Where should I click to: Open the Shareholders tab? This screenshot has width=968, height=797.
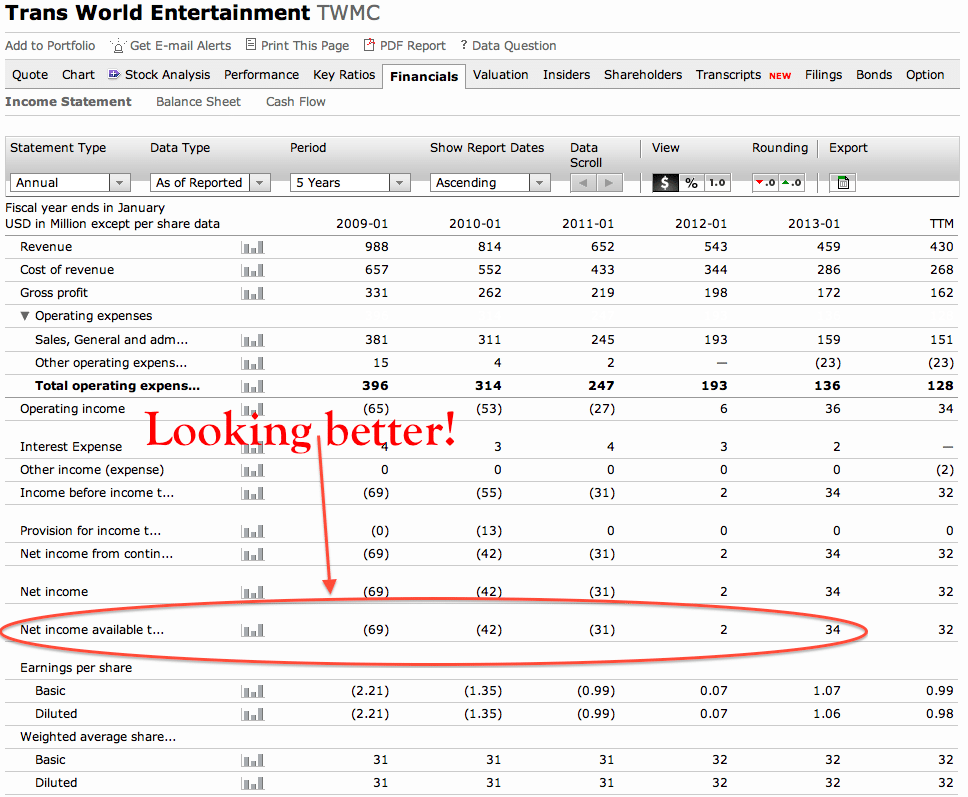[x=643, y=75]
